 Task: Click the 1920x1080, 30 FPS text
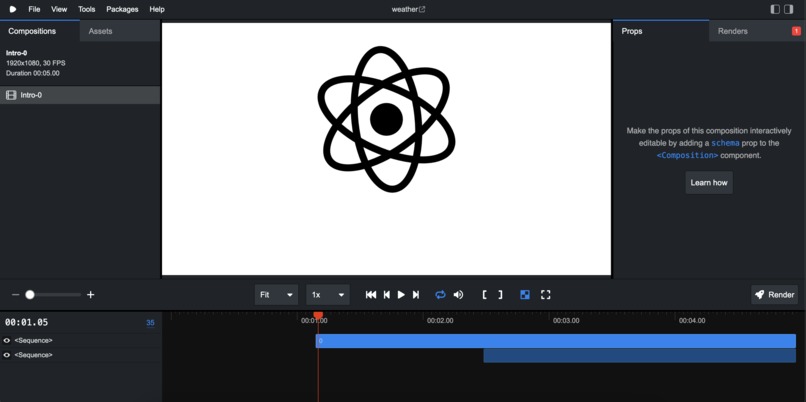tap(35, 63)
